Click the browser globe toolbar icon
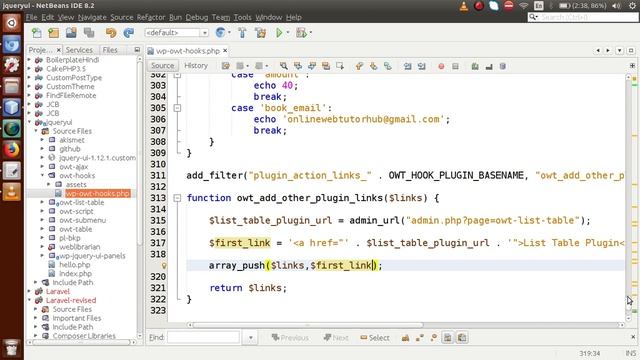Image resolution: width=640 pixels, height=360 pixels. tap(220, 33)
